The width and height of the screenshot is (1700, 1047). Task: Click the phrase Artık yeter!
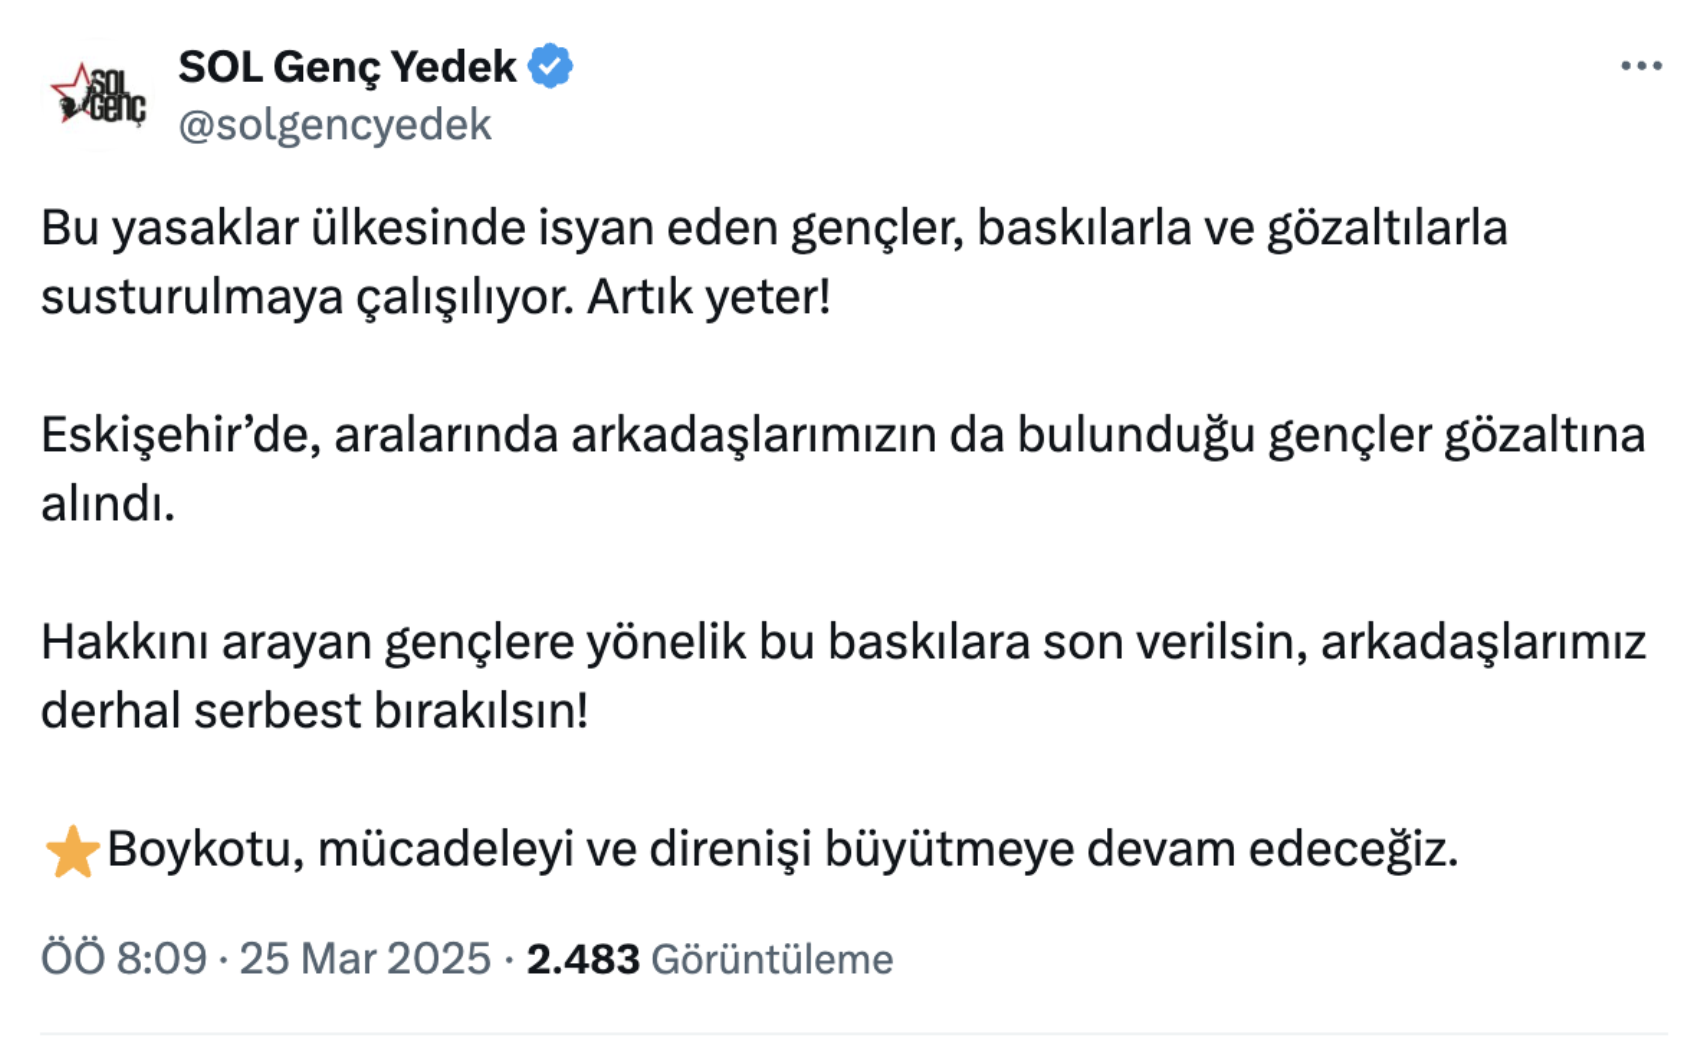point(709,297)
